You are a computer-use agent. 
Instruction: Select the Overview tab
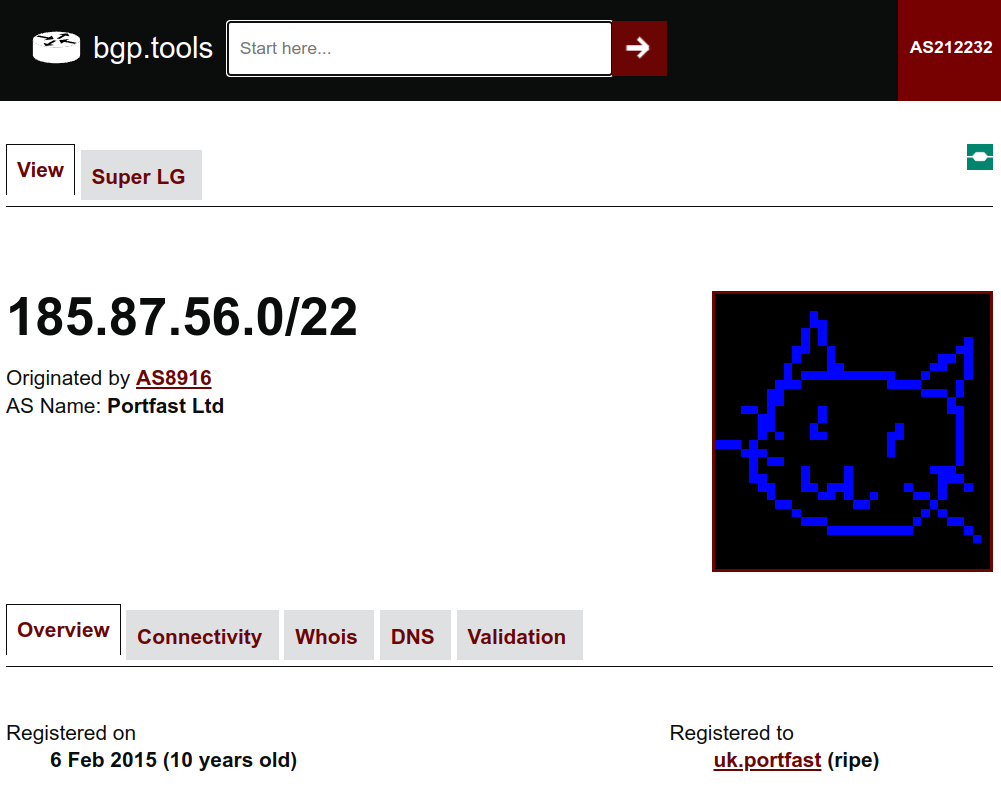(63, 630)
